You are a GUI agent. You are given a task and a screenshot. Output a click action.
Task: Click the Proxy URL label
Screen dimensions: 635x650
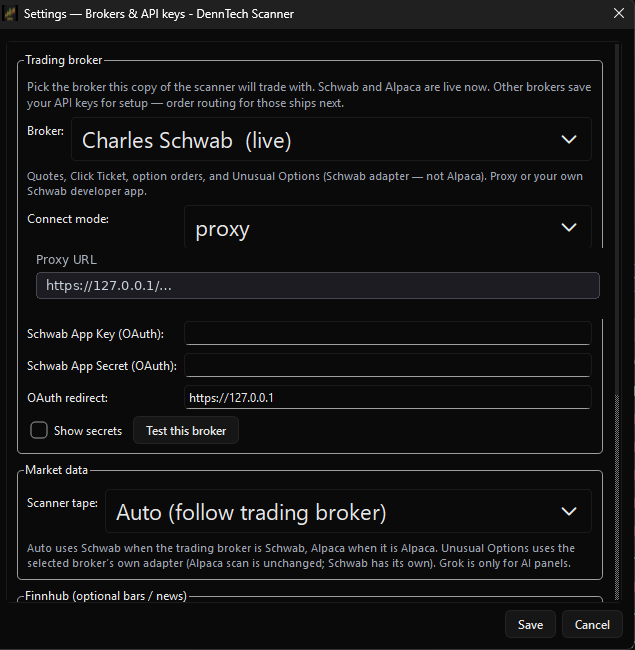[66, 260]
